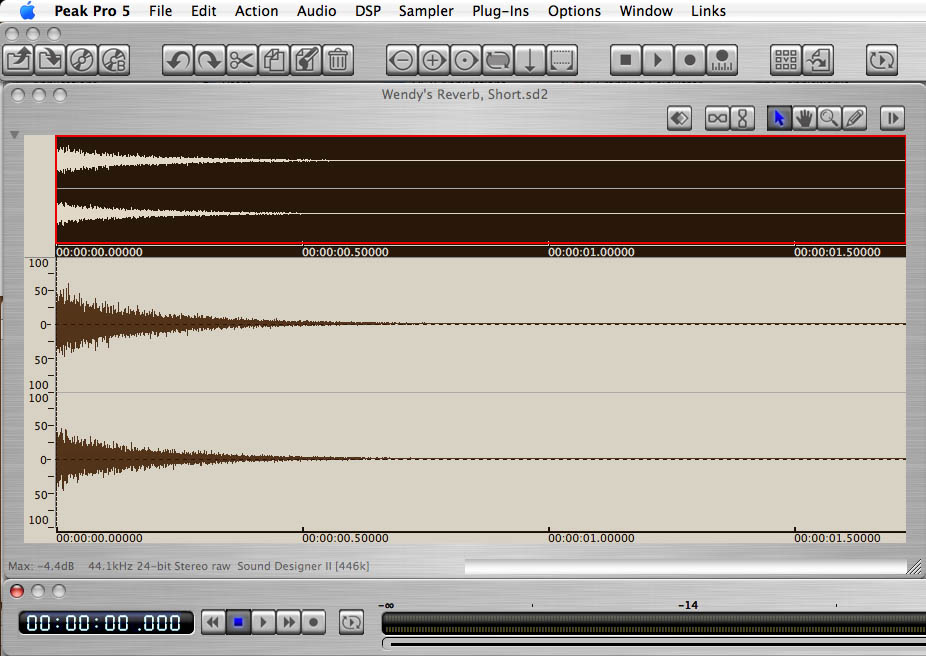Open the File menu
The image size is (926, 656).
tap(161, 11)
